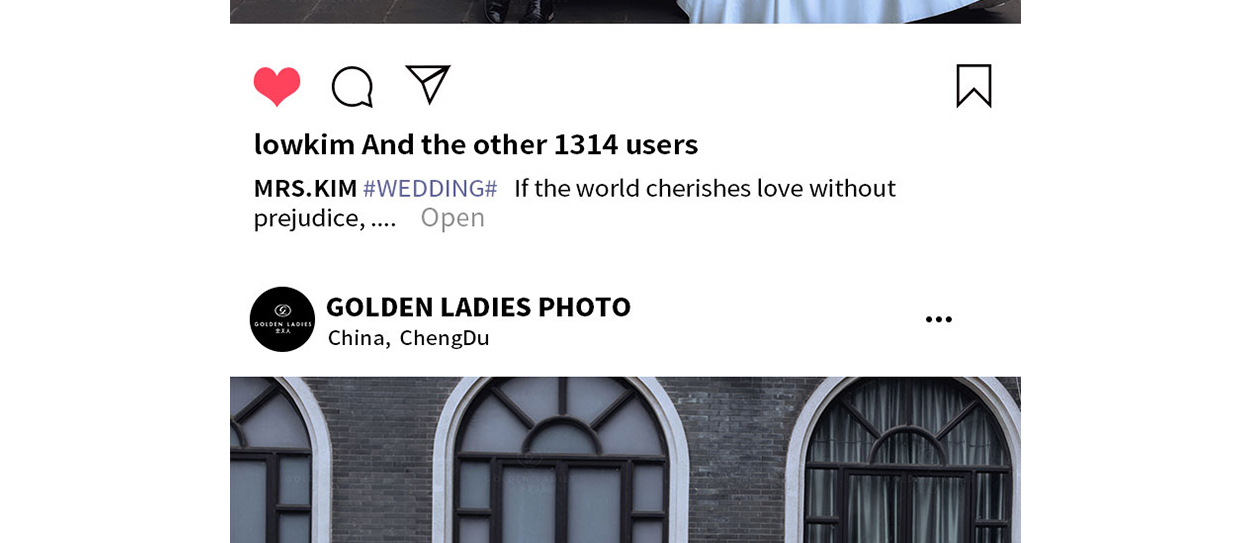This screenshot has height=543, width=1250.
Task: Tap the partially visible left arched window
Action: coord(280,461)
